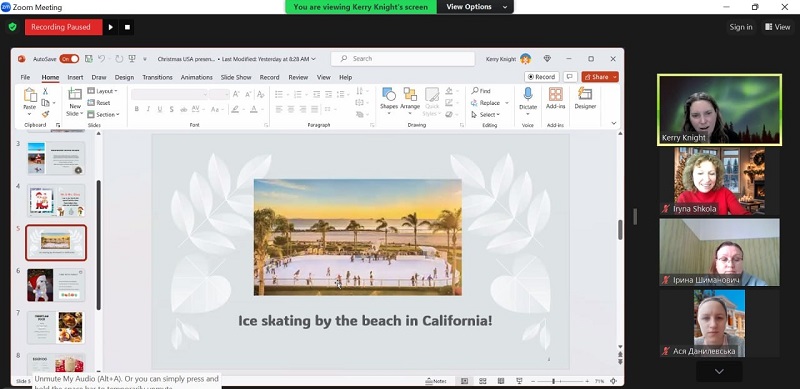Collapse the PowerPoint ribbon chevron
800x389 pixels.
pos(614,123)
